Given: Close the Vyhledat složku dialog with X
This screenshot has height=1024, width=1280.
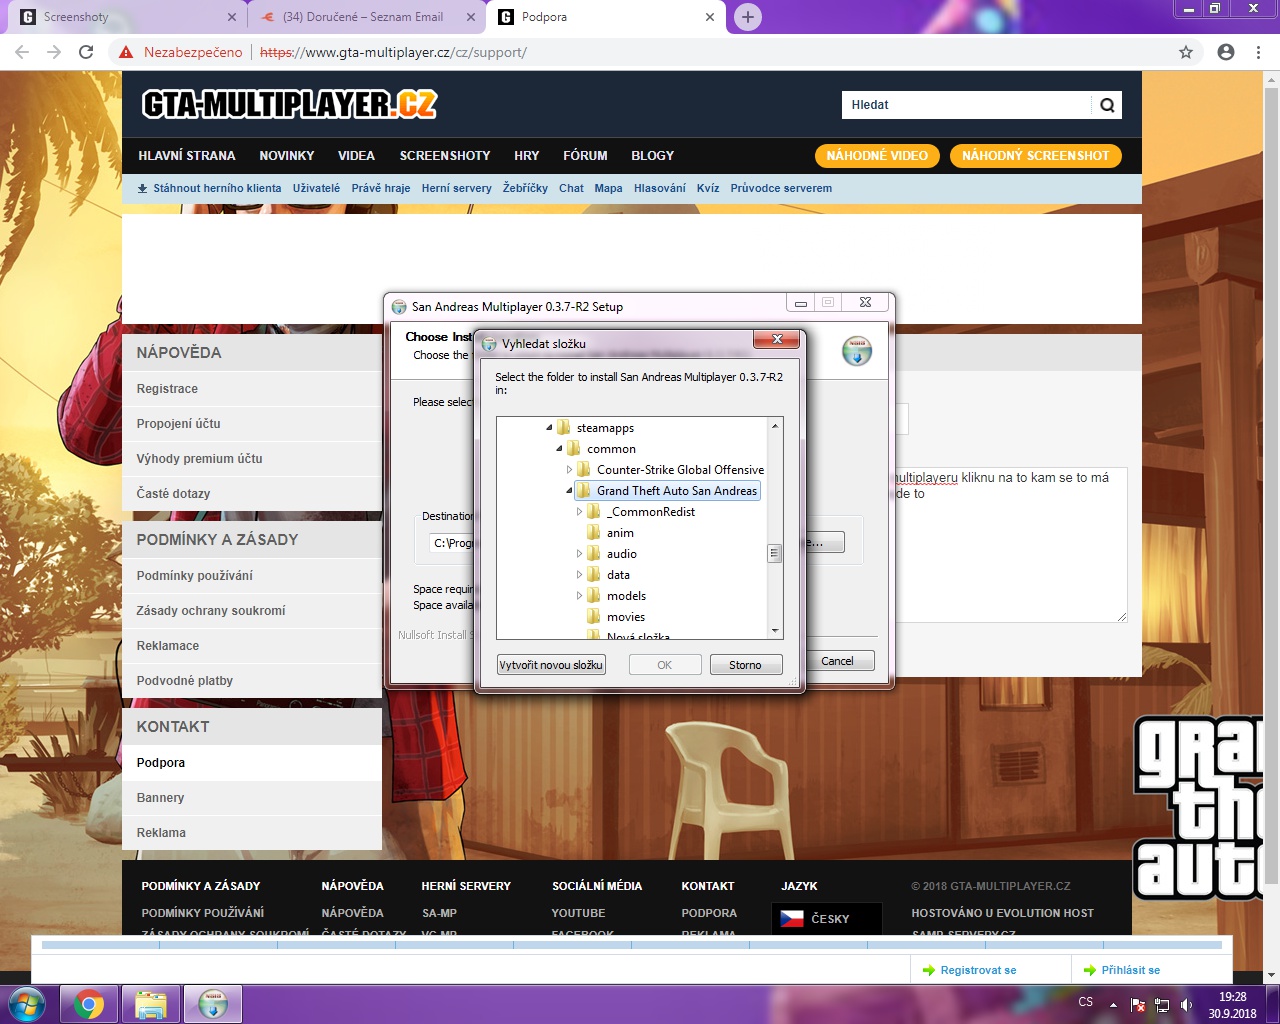Looking at the screenshot, I should coord(777,340).
